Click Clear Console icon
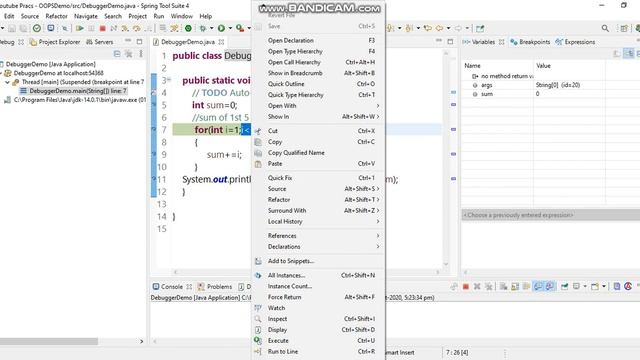640x360 pixels. coord(504,287)
